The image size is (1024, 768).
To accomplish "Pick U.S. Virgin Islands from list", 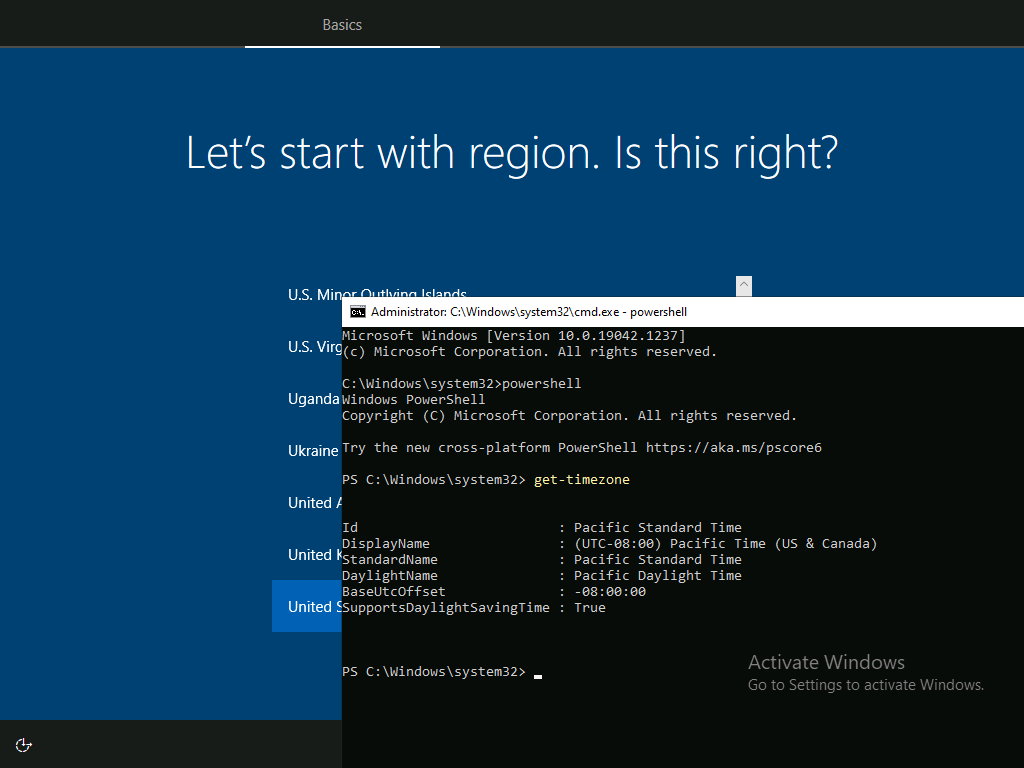I will click(314, 346).
